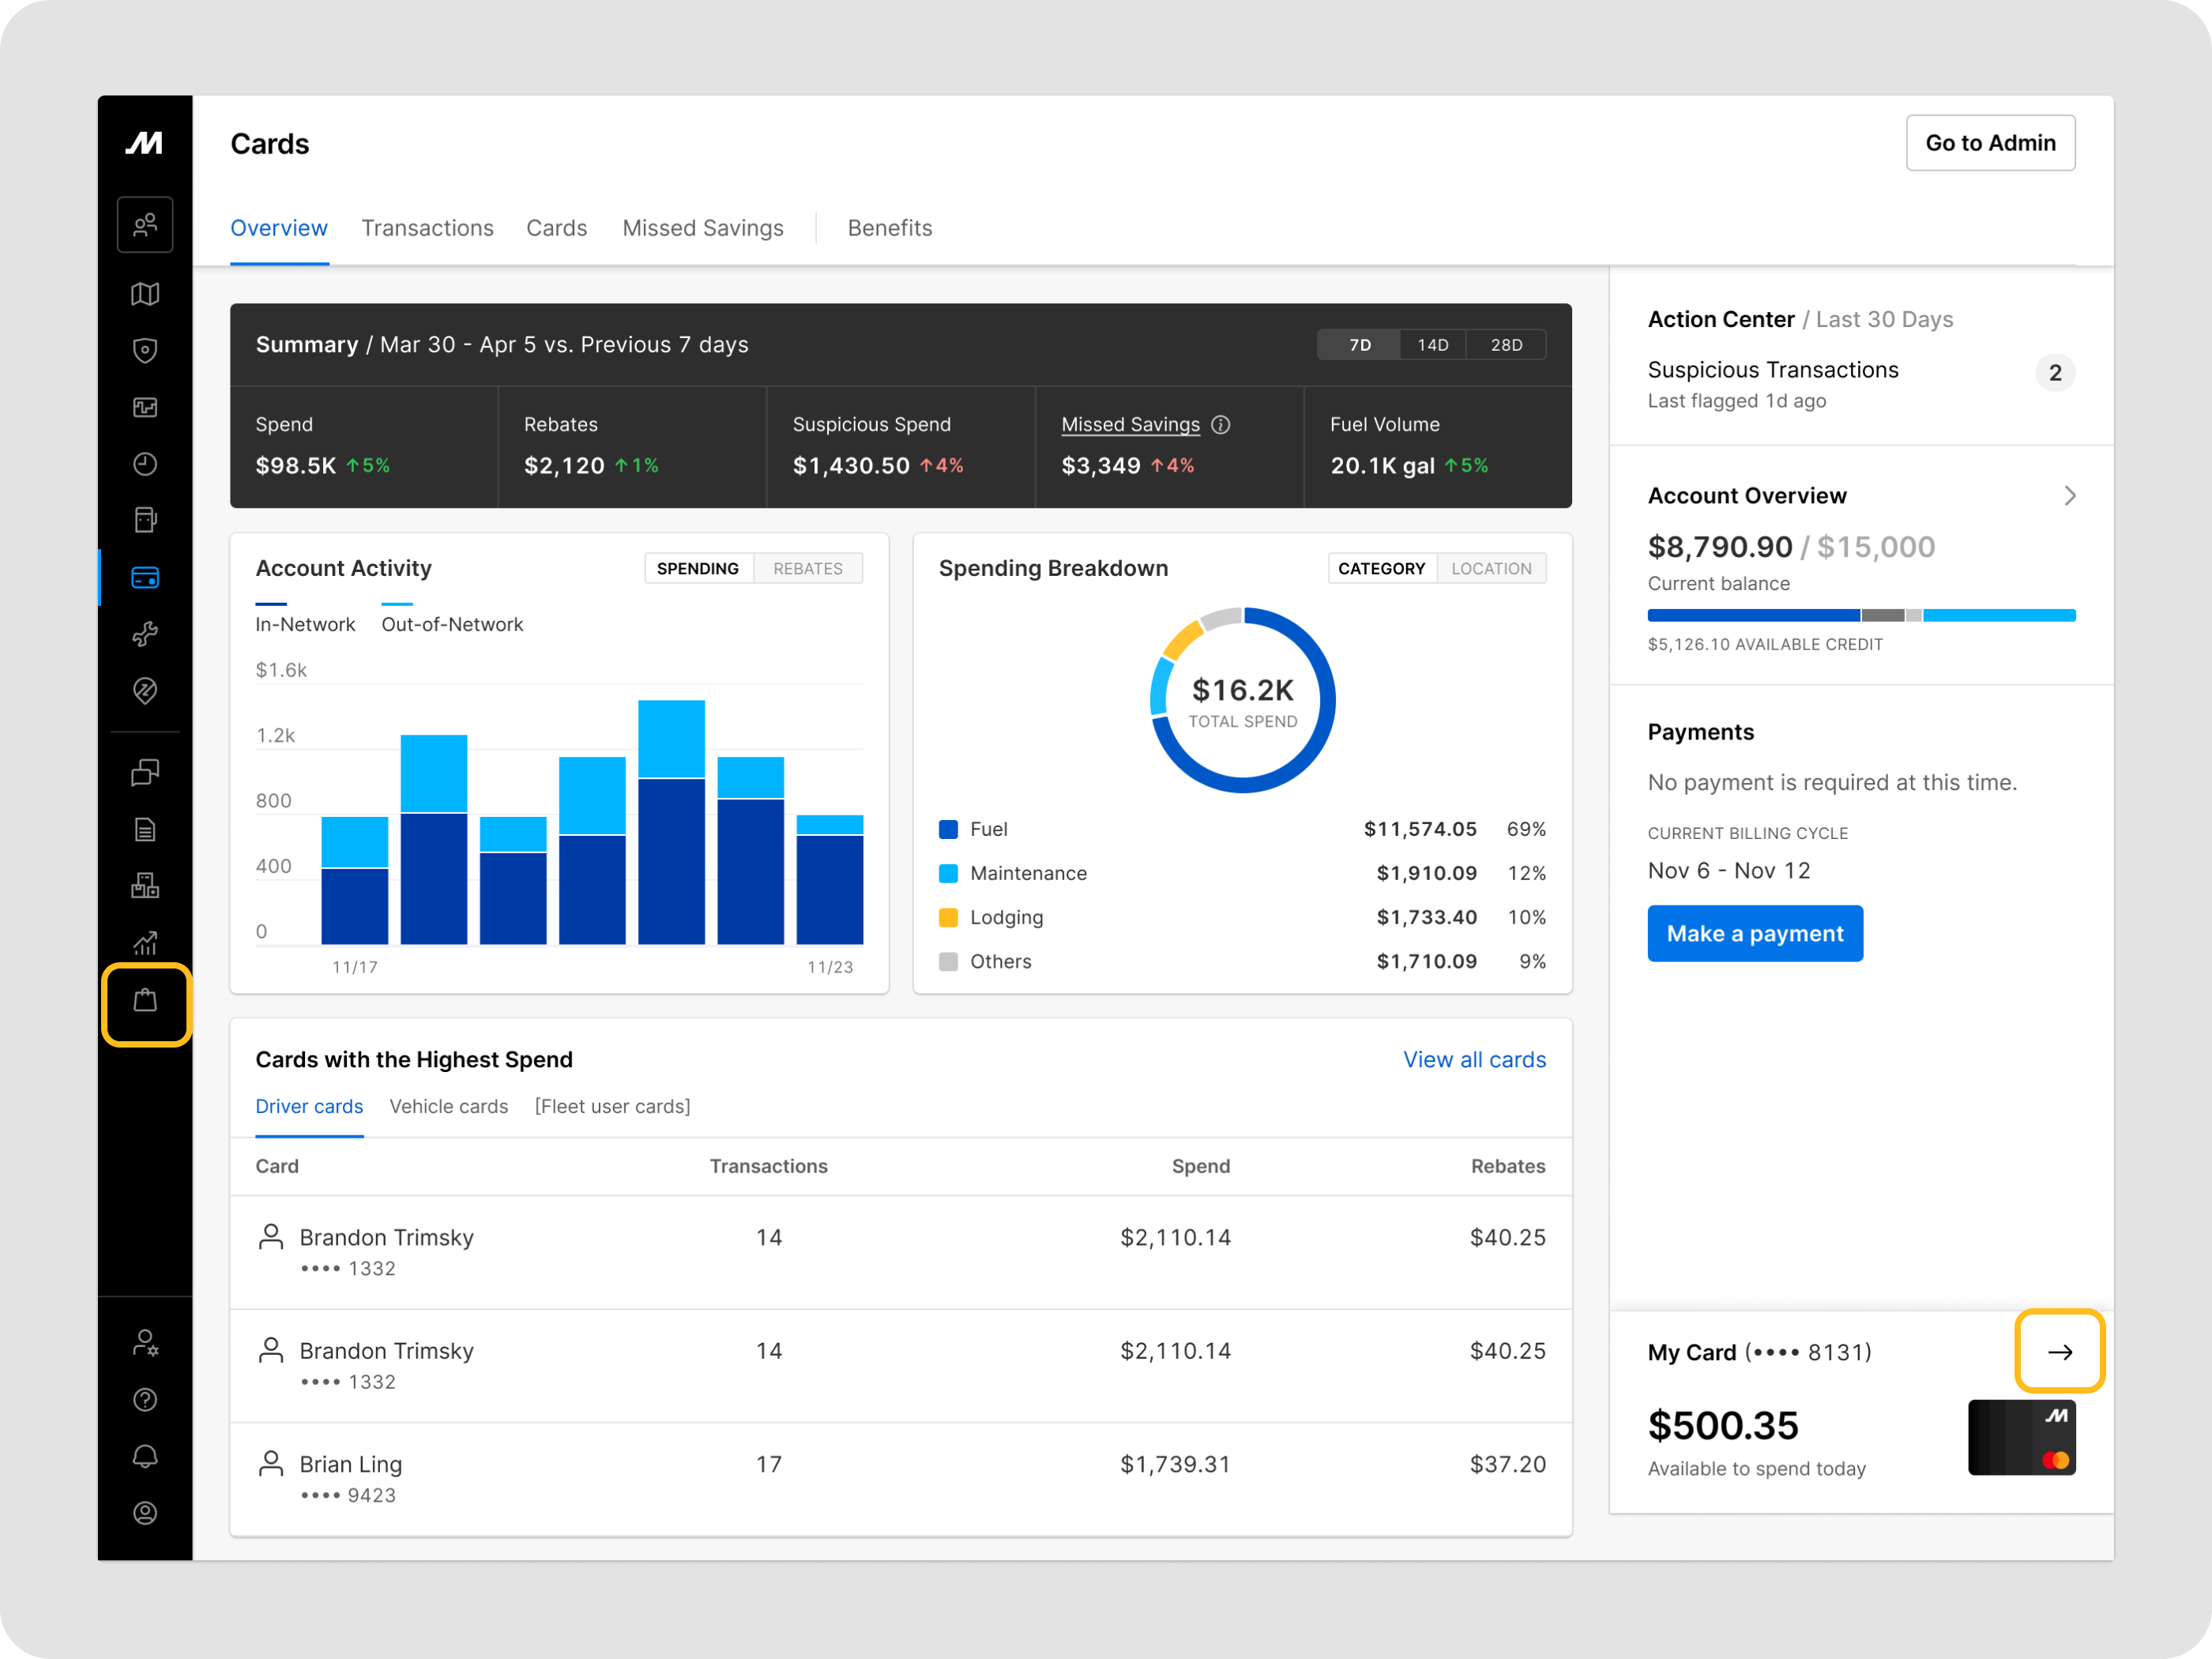Click the info icon beside Missed Savings

(x=1220, y=425)
